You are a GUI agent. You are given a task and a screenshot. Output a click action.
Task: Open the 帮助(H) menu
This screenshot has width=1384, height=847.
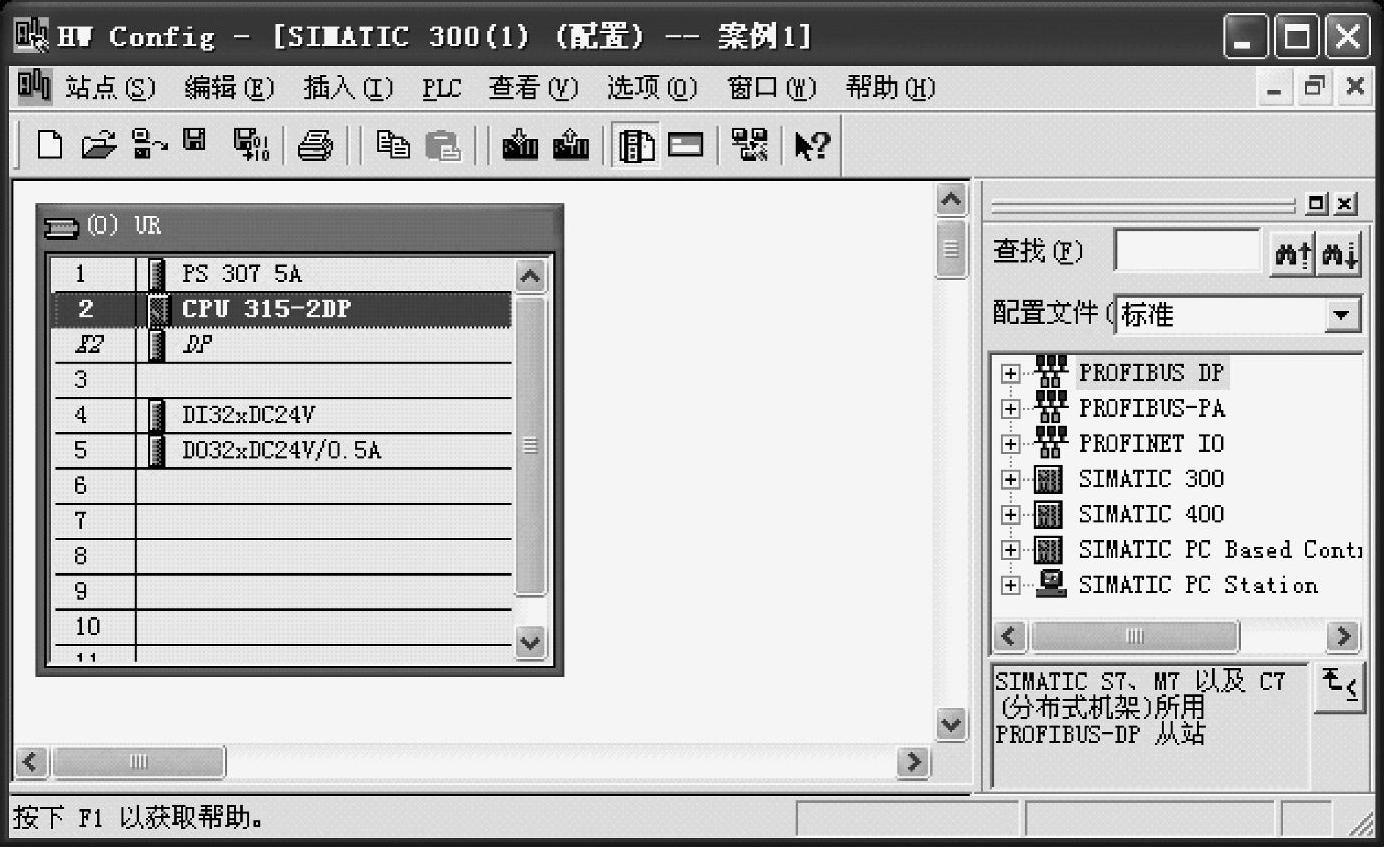point(890,88)
